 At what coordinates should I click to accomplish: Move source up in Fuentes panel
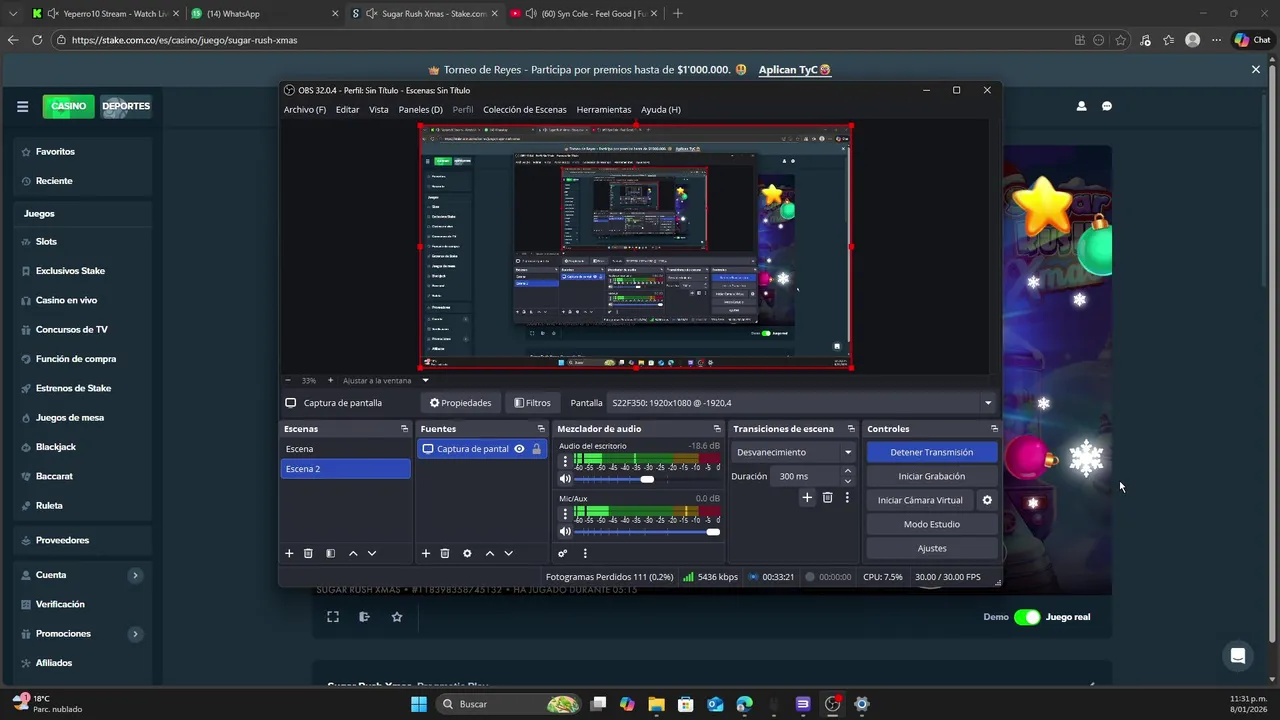[490, 553]
